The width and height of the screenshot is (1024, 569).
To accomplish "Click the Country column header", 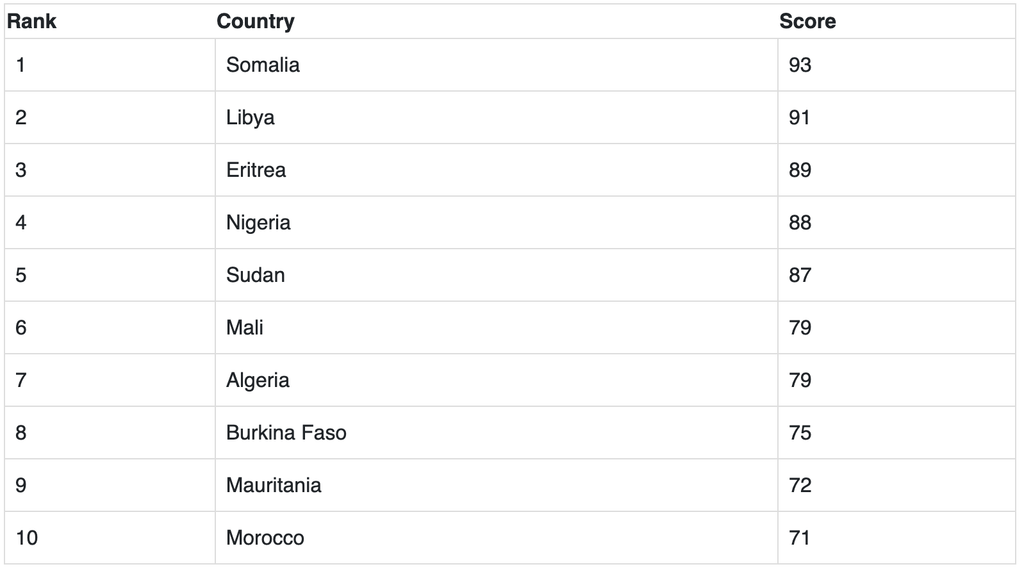I will [255, 21].
